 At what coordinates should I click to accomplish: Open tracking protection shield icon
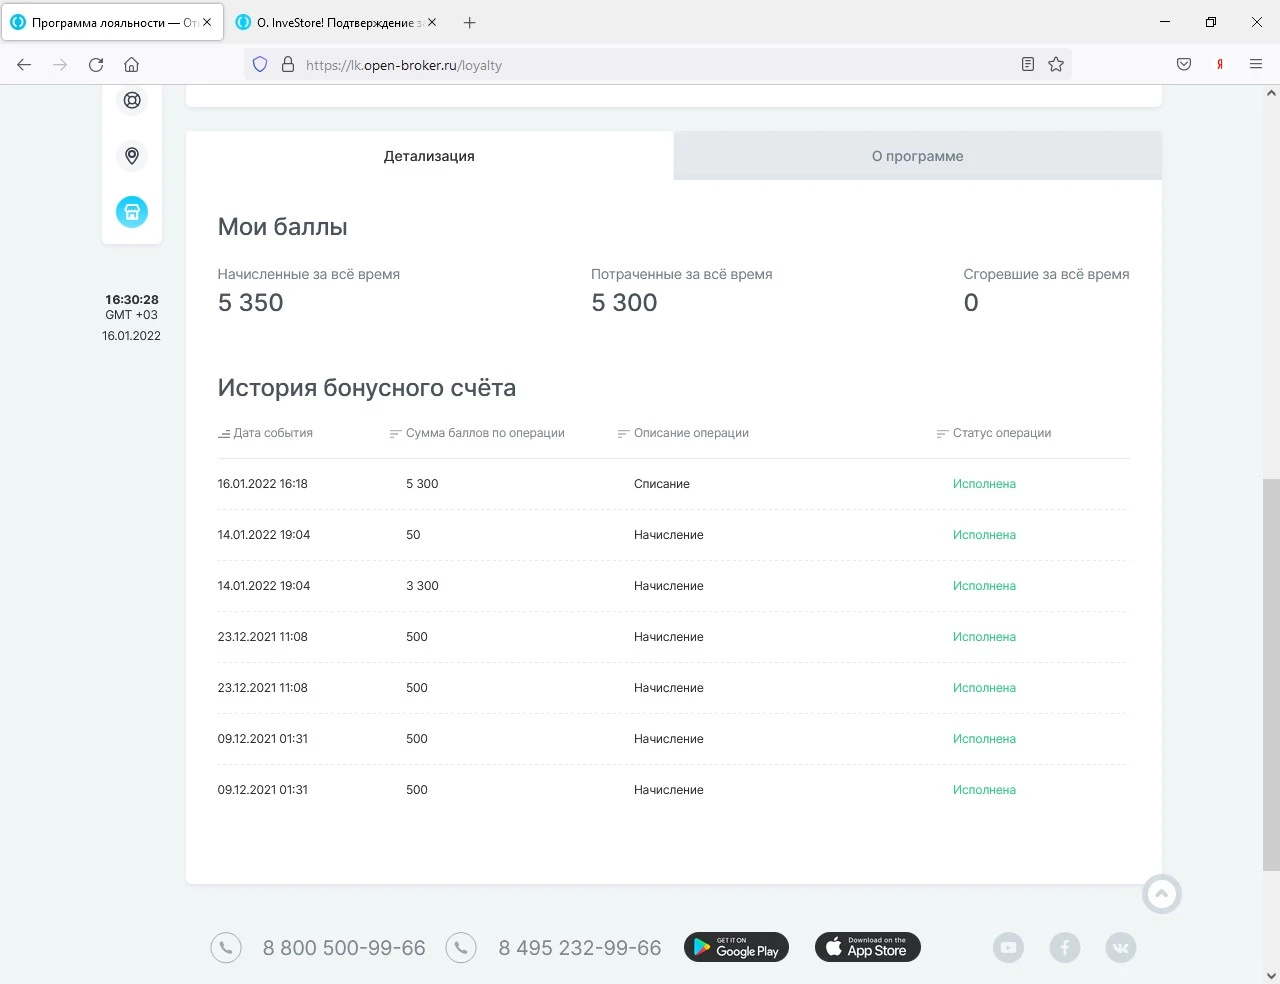[x=260, y=65]
